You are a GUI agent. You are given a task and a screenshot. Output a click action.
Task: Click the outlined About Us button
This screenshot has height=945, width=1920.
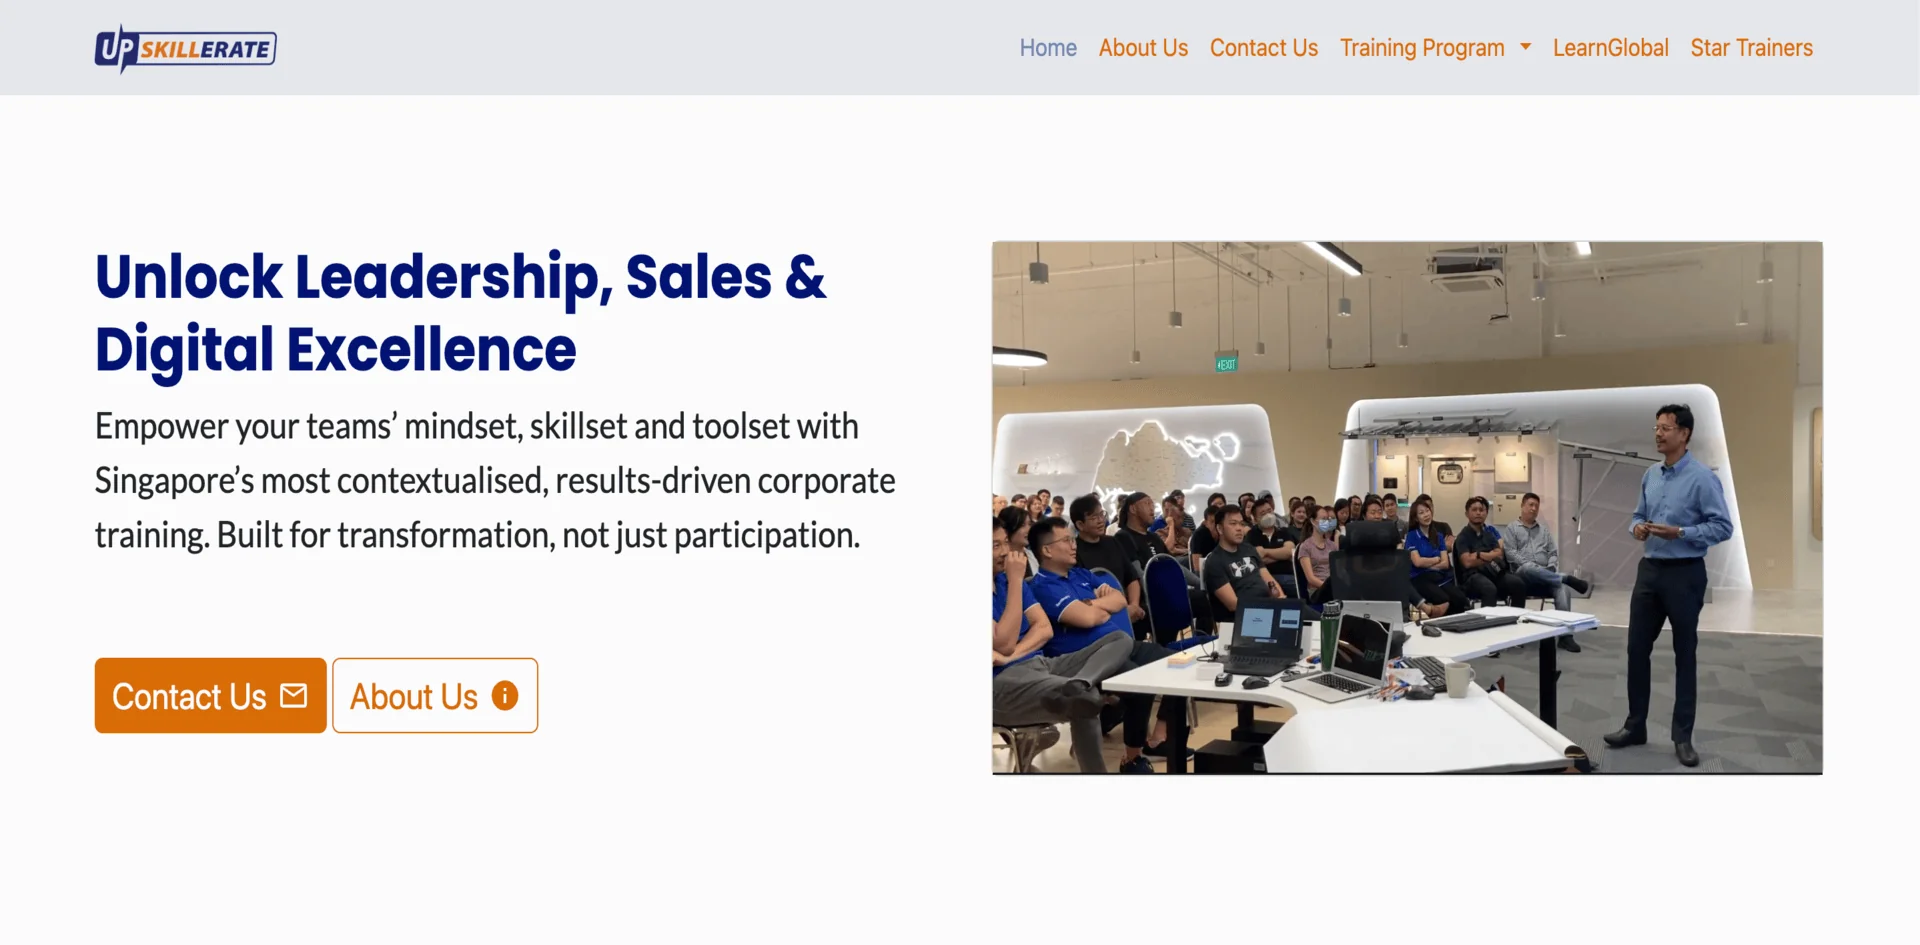tap(435, 695)
